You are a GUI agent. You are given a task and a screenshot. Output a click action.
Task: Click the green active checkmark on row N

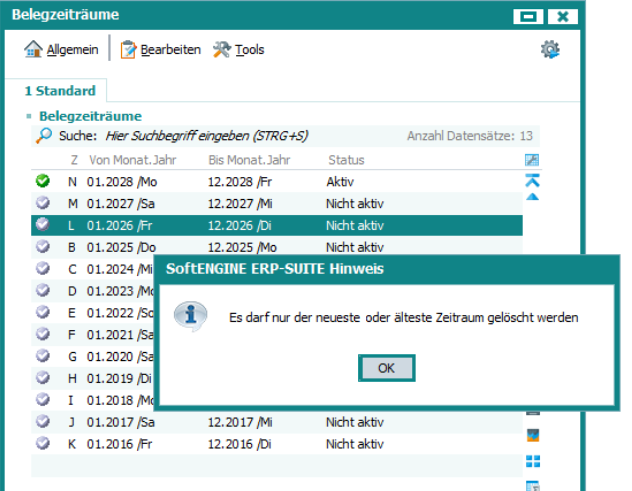tap(42, 182)
